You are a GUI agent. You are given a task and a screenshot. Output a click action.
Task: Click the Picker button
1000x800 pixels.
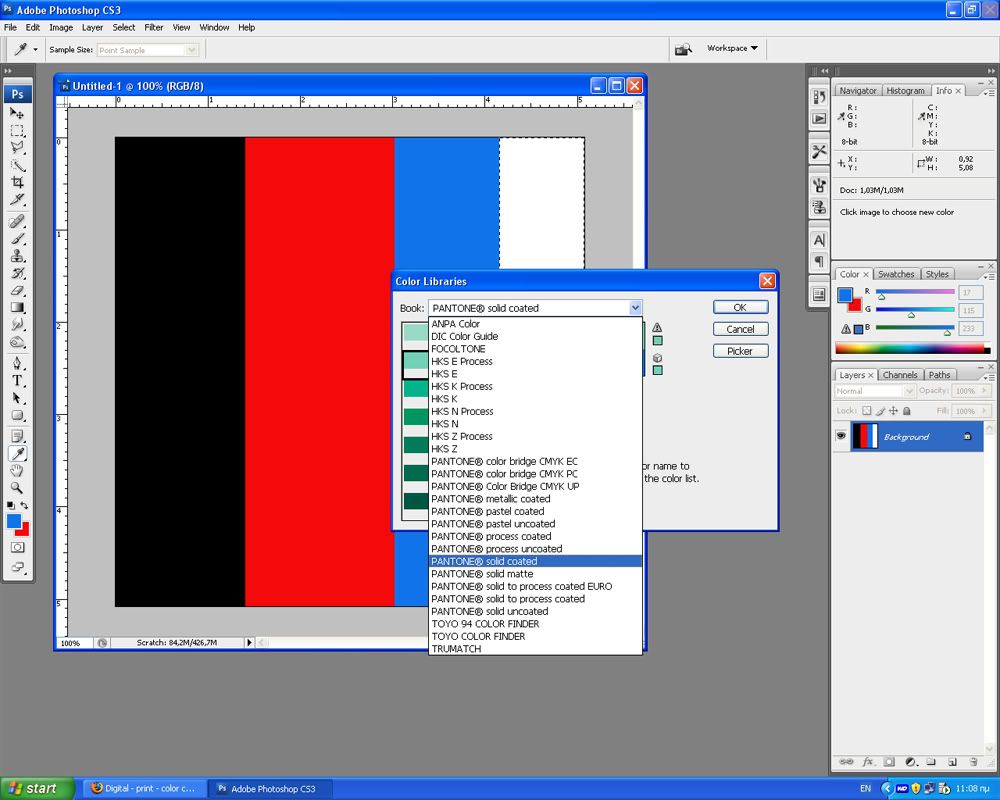click(740, 351)
